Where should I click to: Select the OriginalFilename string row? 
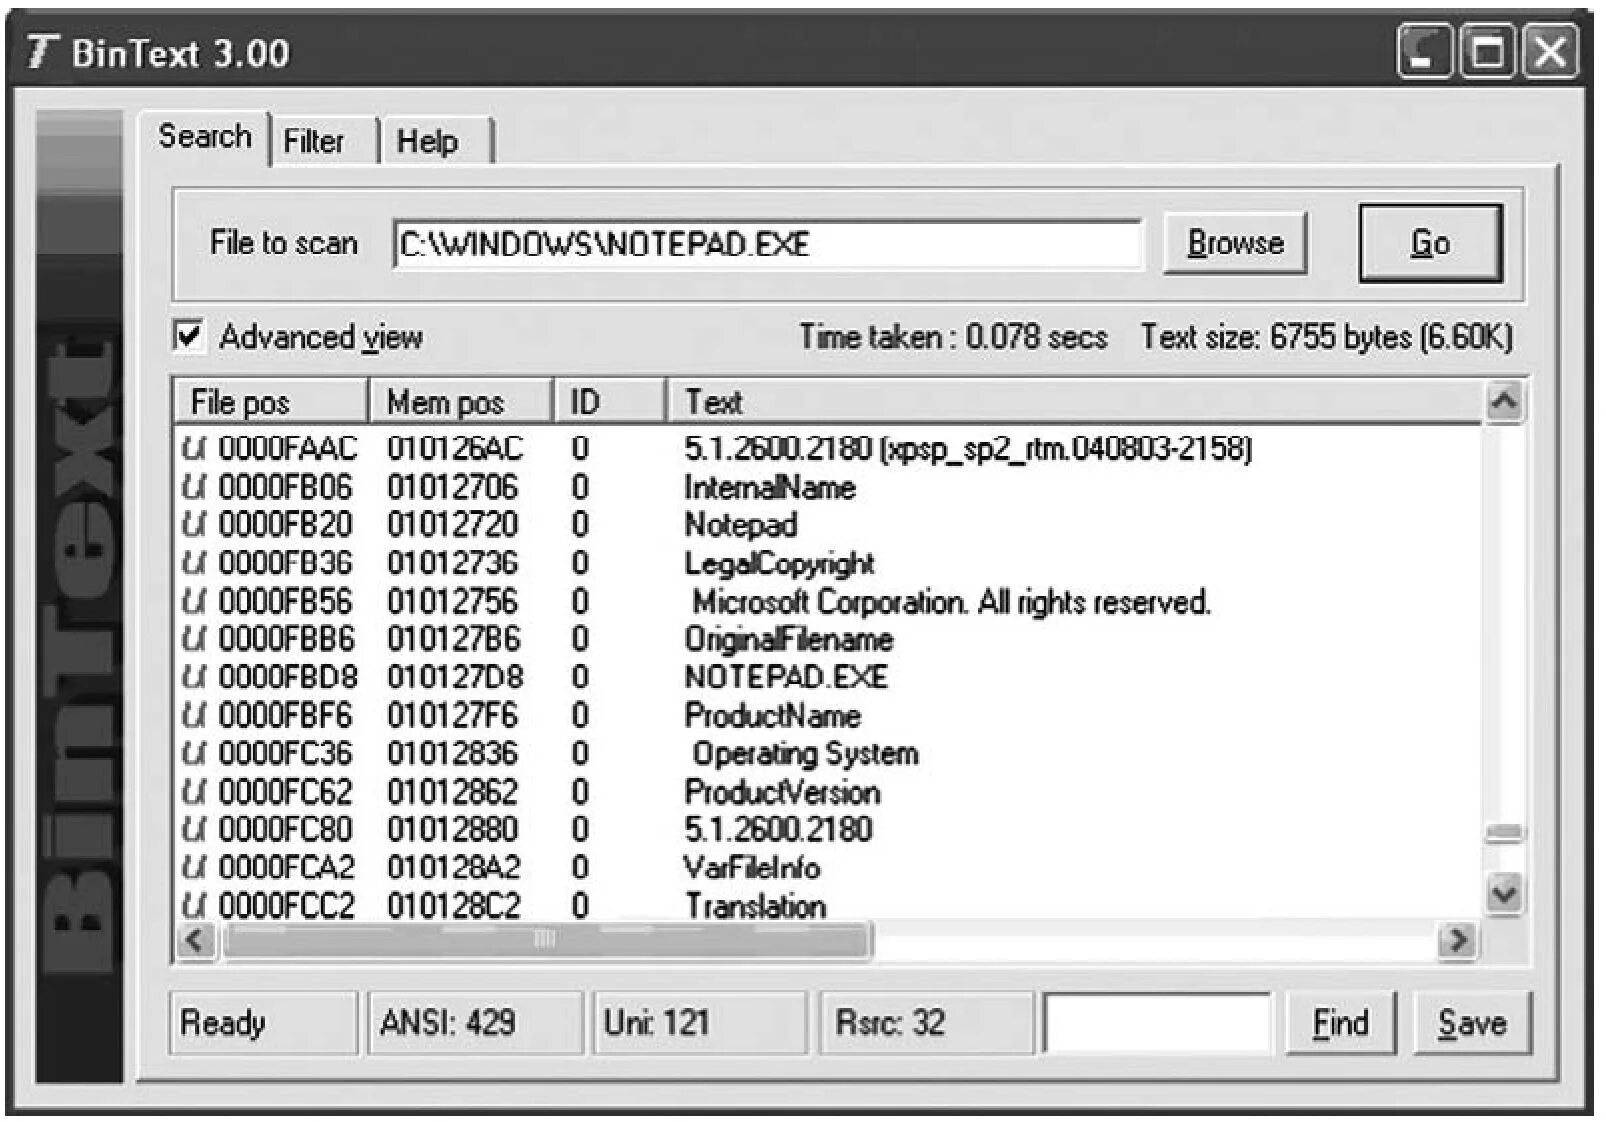tap(827, 639)
